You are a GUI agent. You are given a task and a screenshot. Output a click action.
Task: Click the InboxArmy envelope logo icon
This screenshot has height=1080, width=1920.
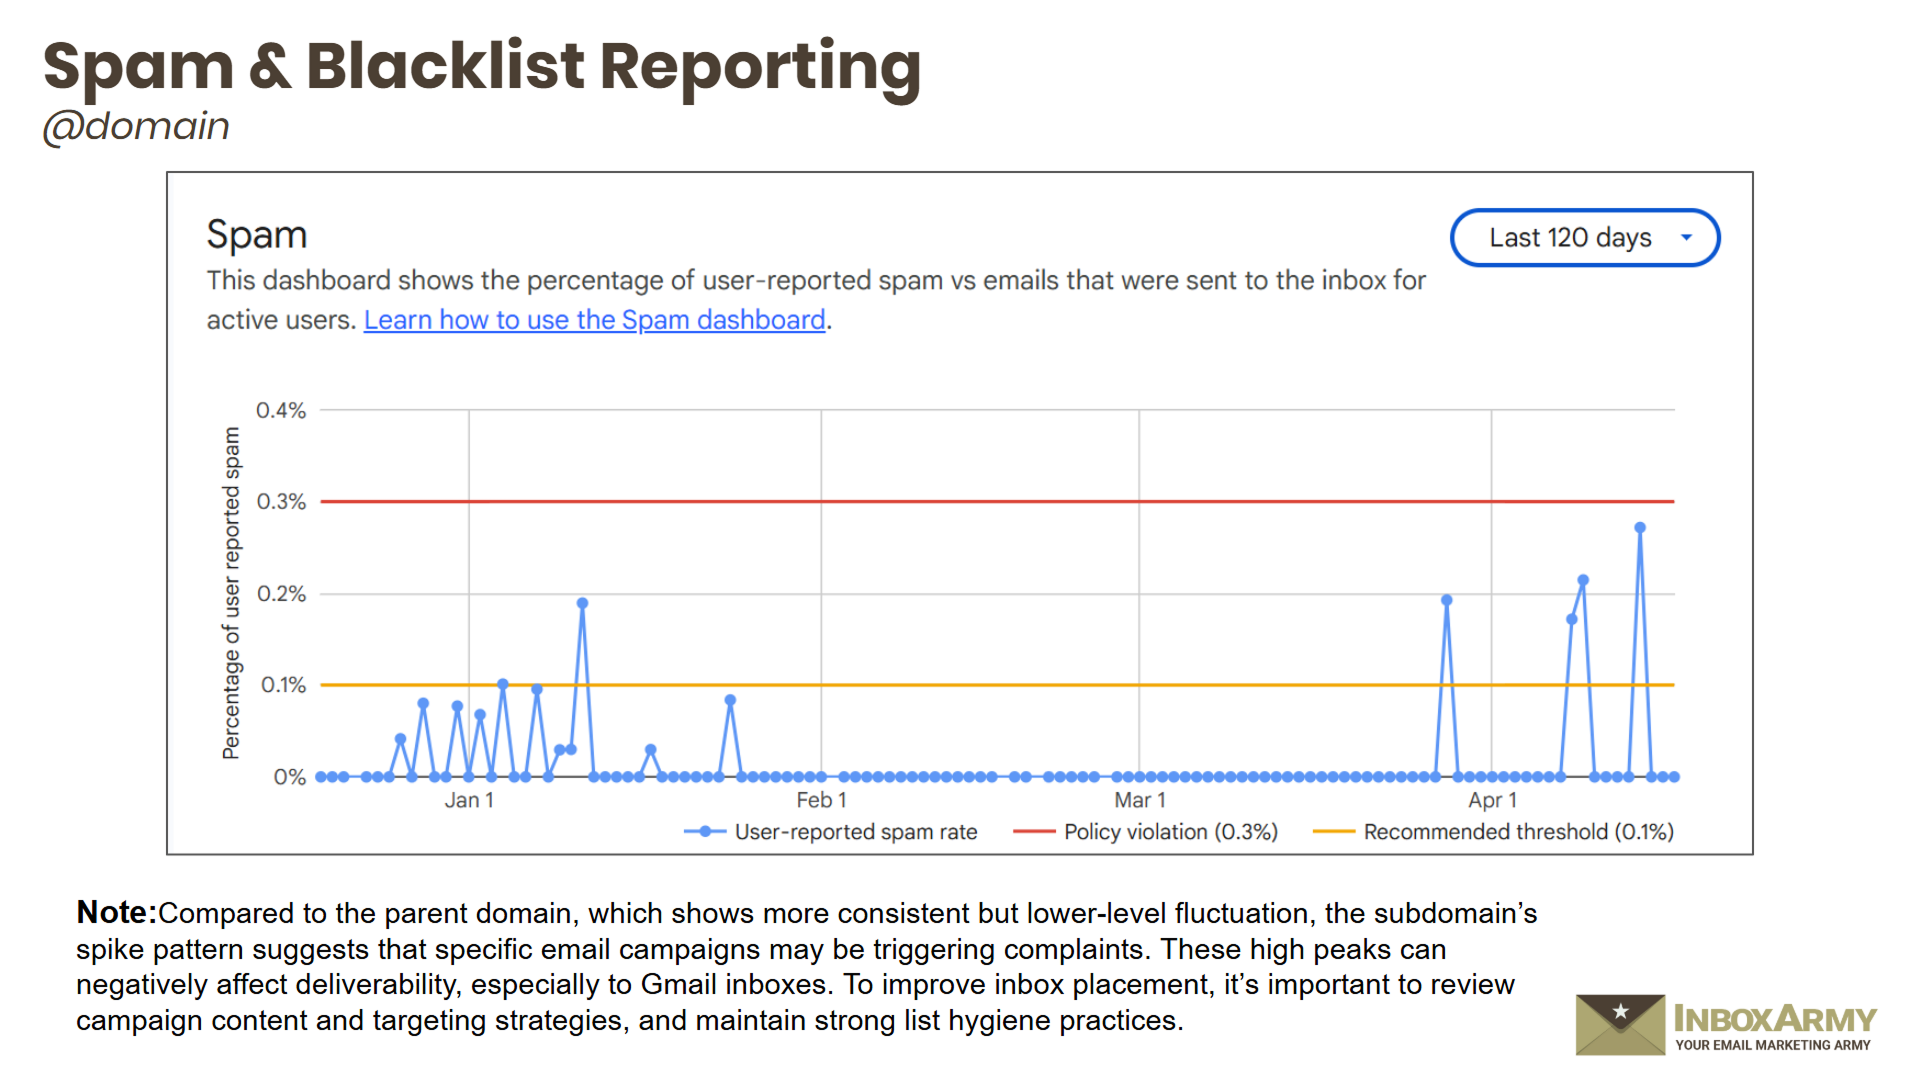click(x=1620, y=1024)
